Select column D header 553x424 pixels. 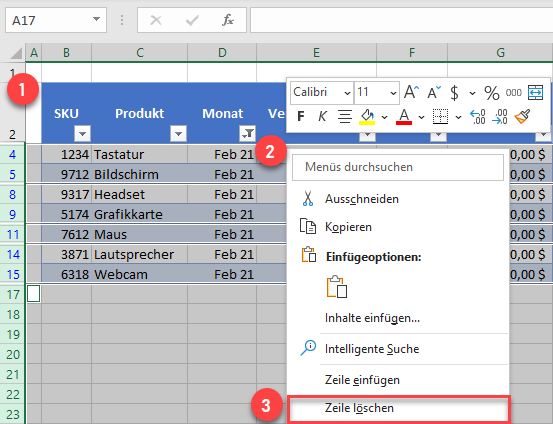coord(222,53)
